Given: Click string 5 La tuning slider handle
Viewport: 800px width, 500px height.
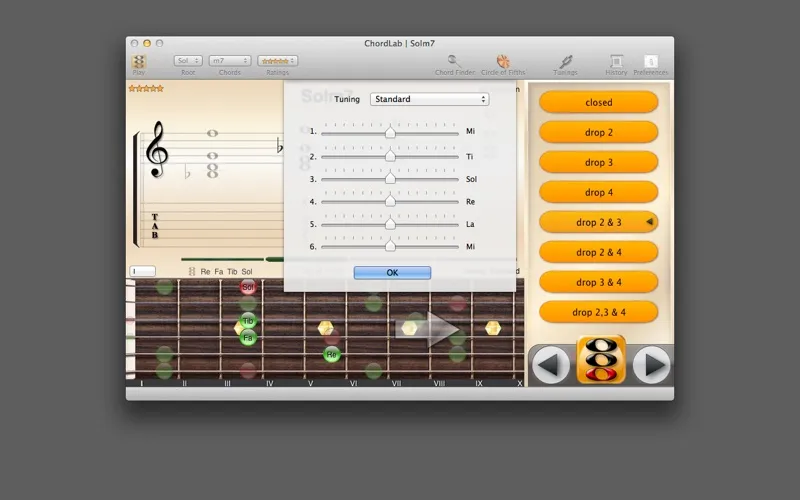Looking at the screenshot, I should [x=390, y=223].
